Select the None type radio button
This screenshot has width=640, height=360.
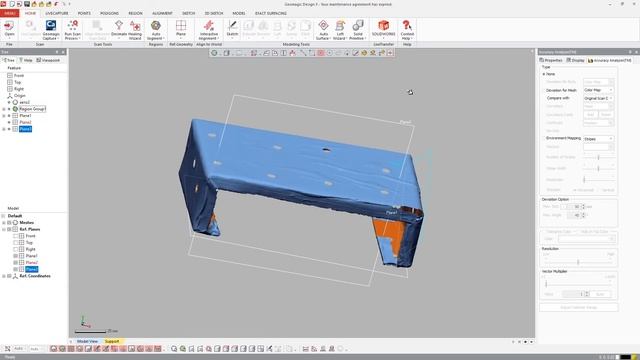tap(544, 74)
